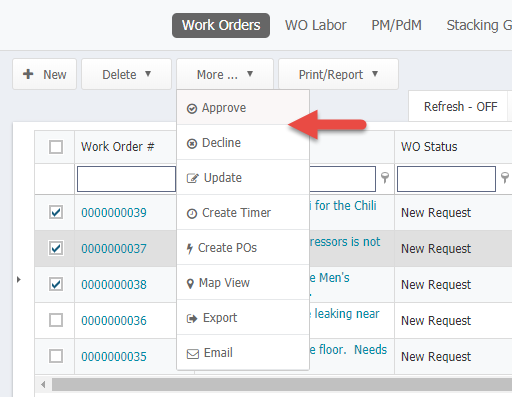Click New Request status for 0000000039
The image size is (512, 397).
point(436,213)
